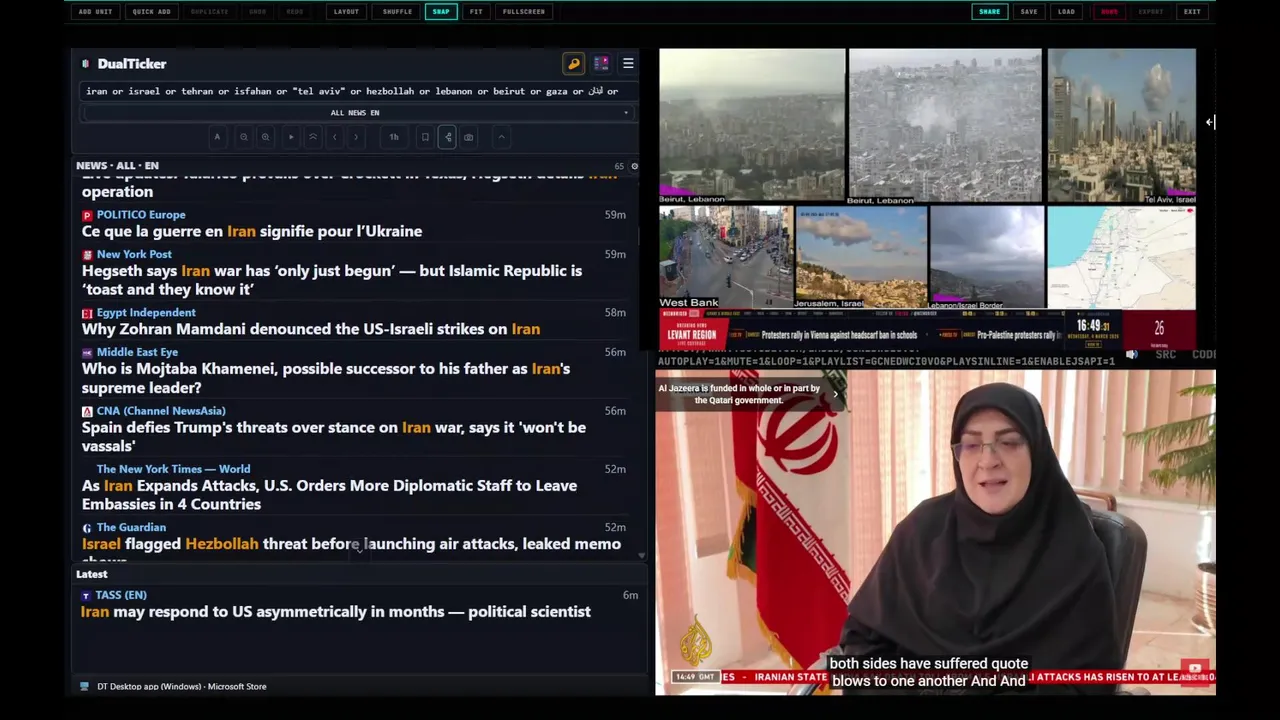The image size is (1280, 720).
Task: Click the camera snapshot icon
Action: coord(469,137)
